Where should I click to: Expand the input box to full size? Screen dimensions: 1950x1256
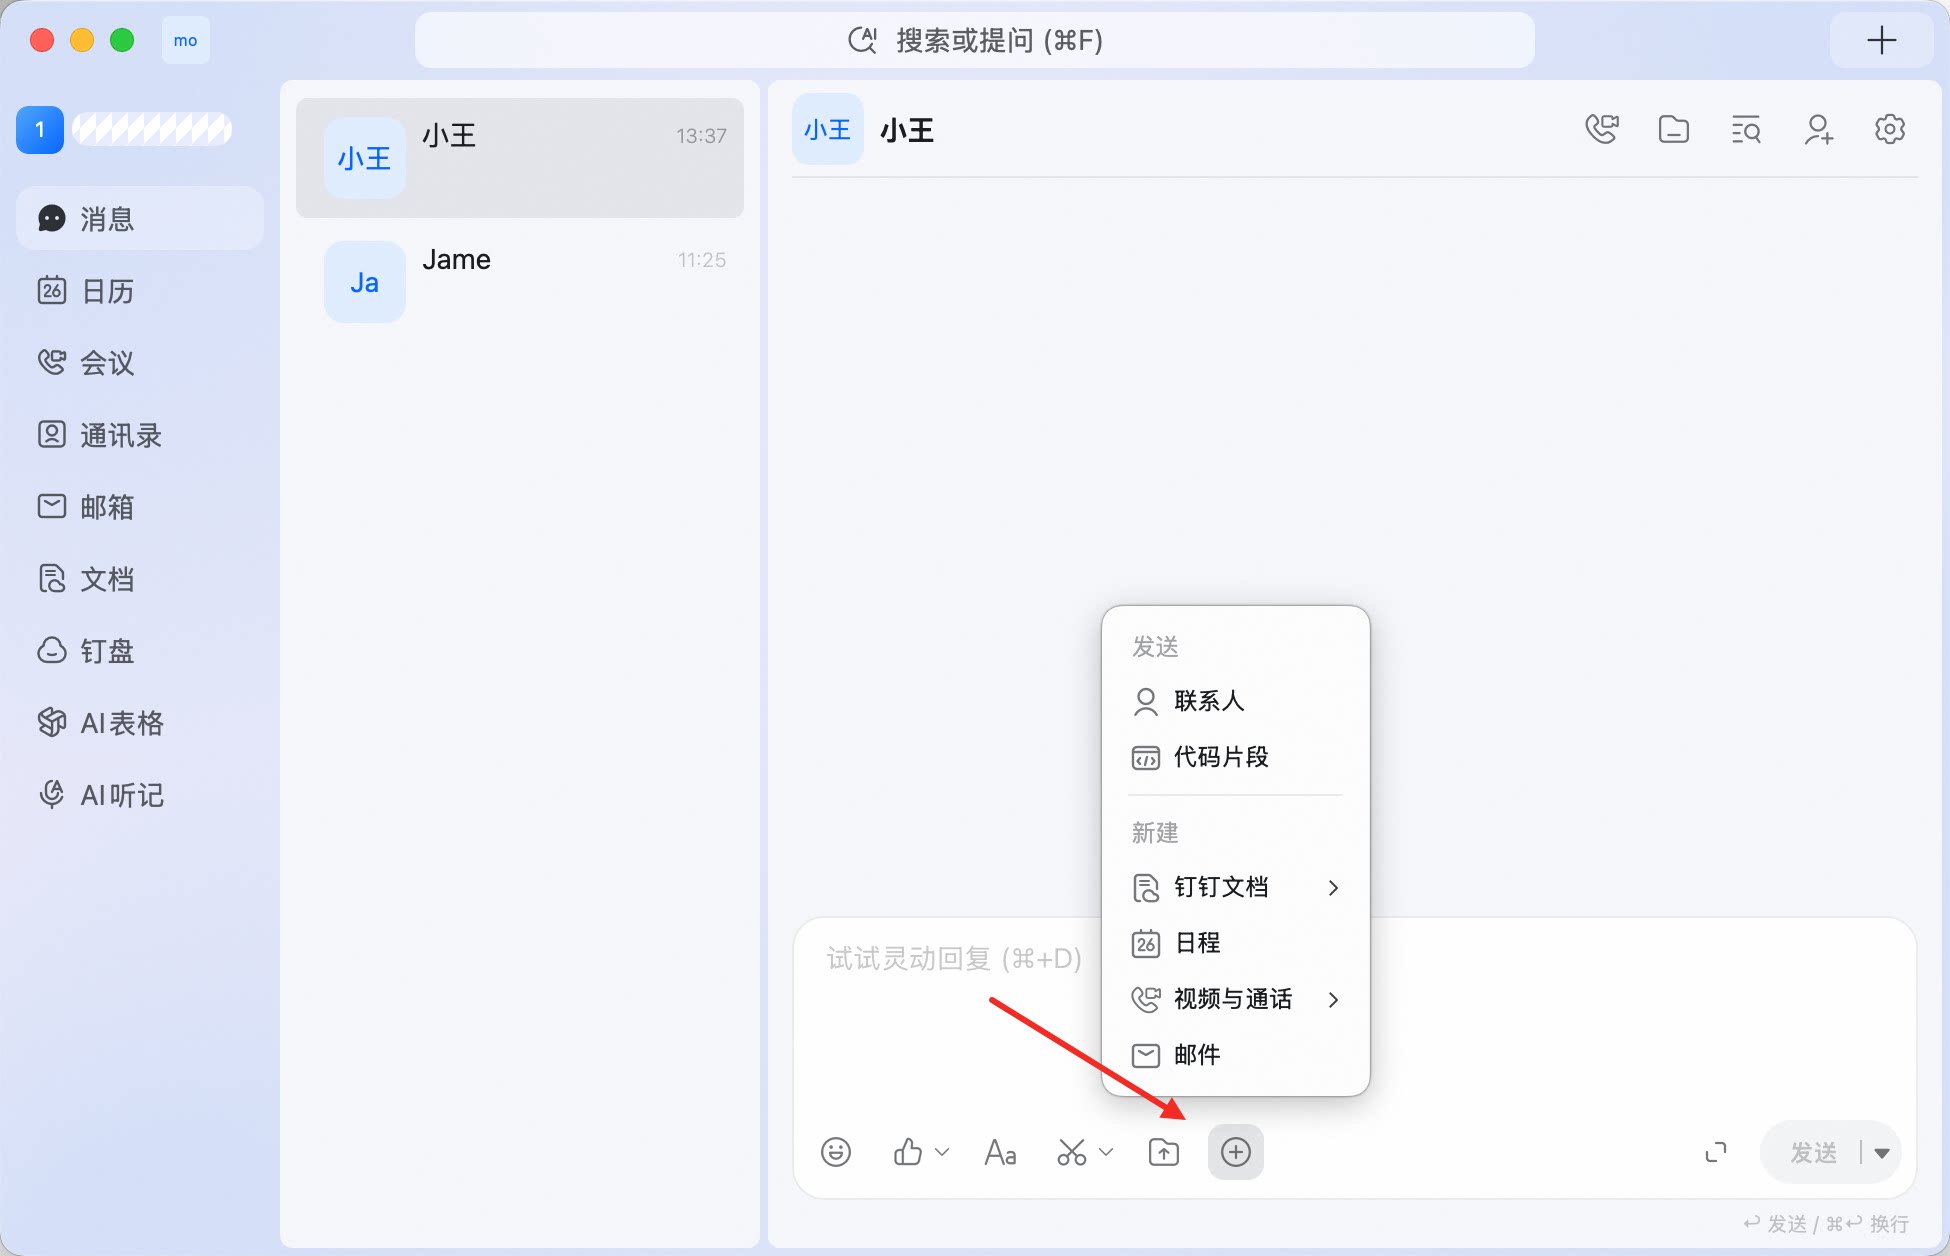point(1716,1152)
